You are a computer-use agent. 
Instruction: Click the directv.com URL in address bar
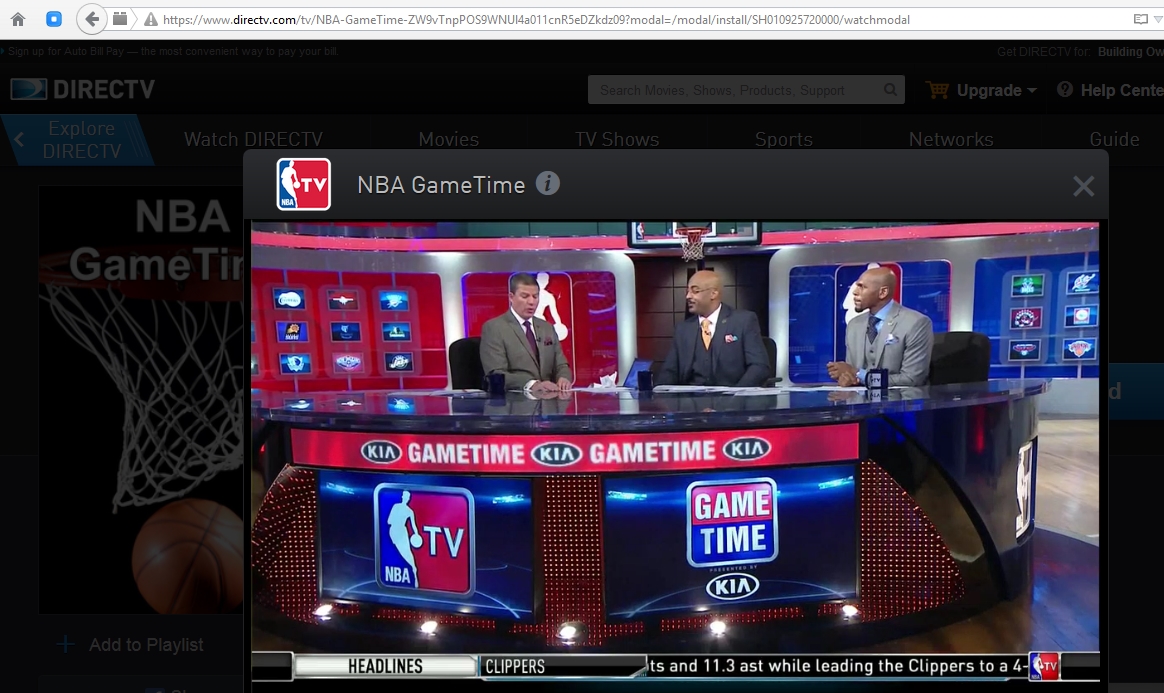536,20
